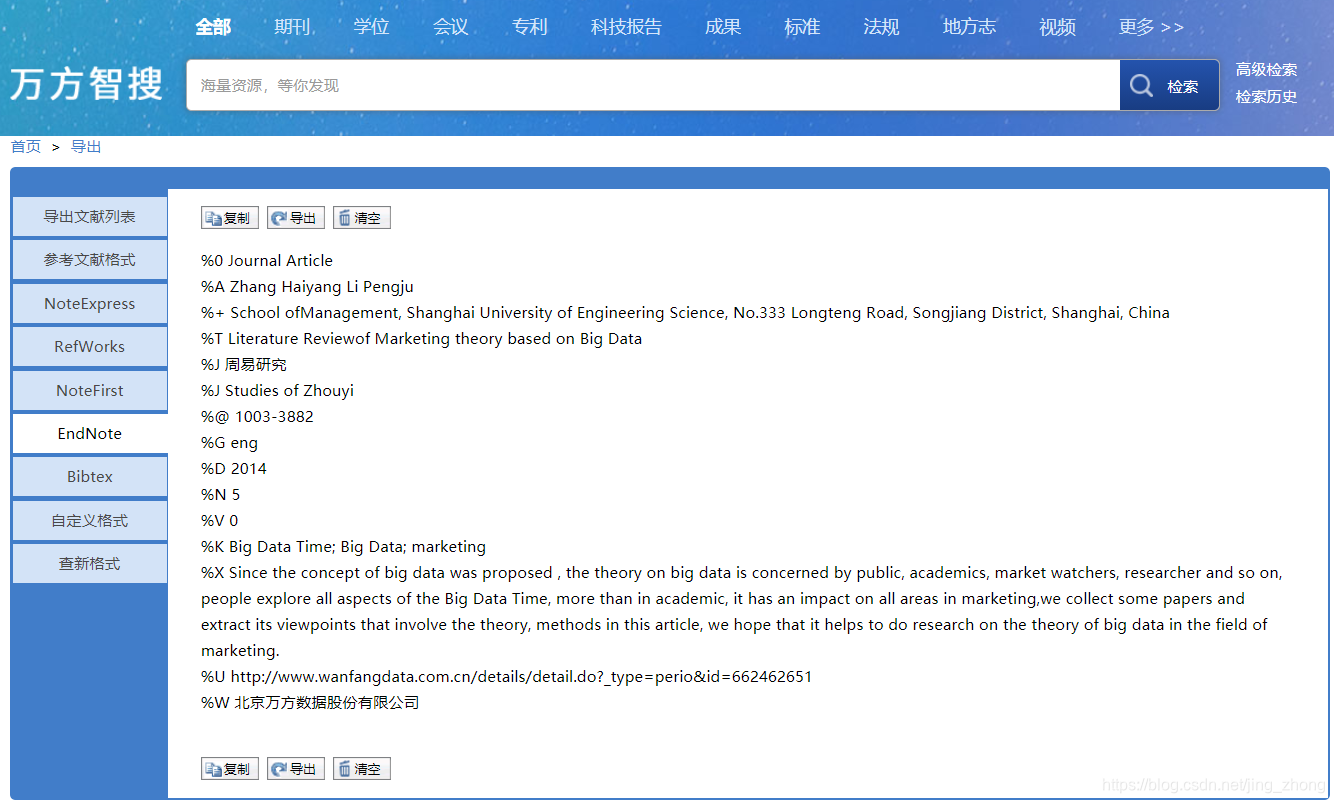Screen dimensions: 1334x803
Task: Select the EndNote format item
Action: click(90, 434)
